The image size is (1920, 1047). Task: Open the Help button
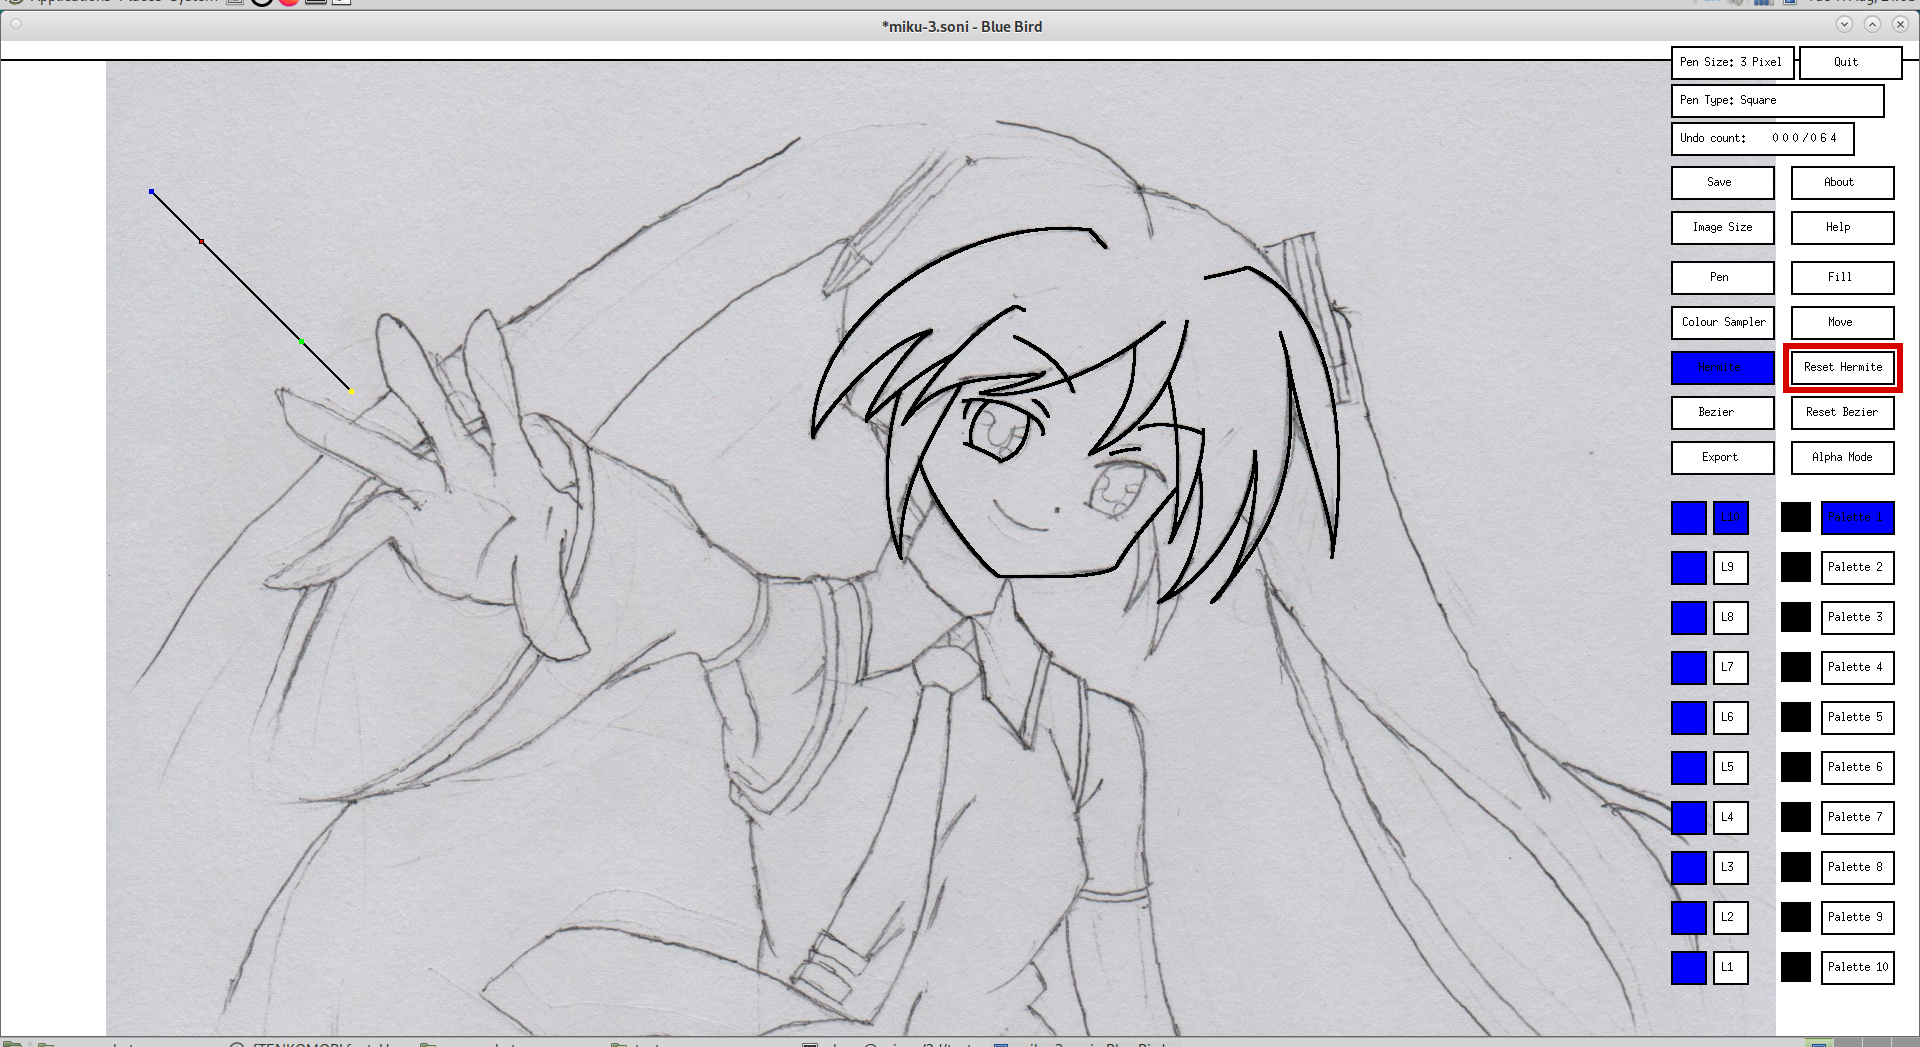pos(1842,227)
